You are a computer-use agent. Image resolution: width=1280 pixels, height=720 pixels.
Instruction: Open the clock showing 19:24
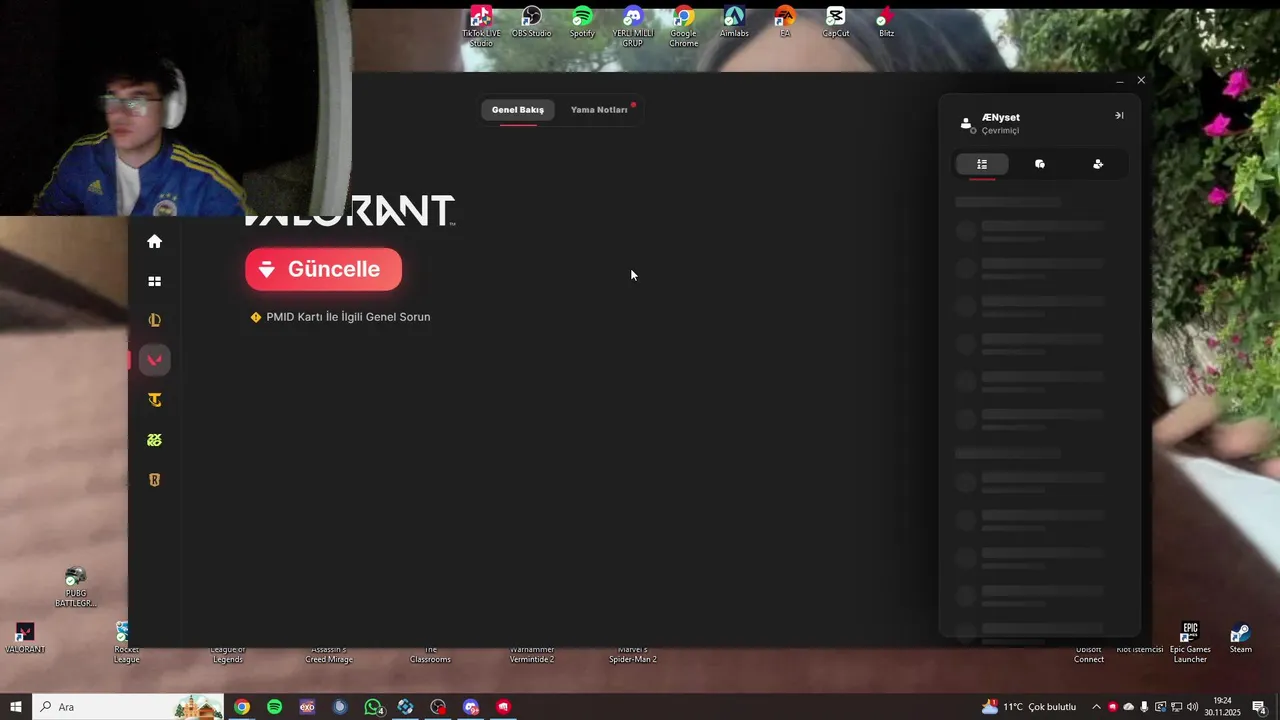coord(1223,707)
